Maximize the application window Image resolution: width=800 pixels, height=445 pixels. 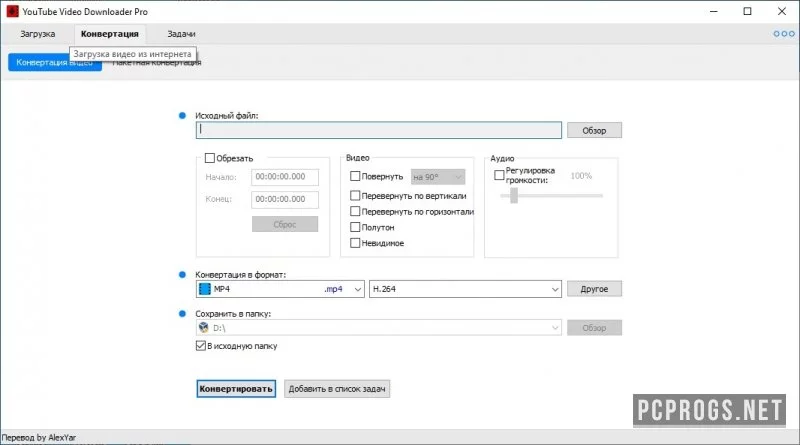pyautogui.click(x=747, y=11)
